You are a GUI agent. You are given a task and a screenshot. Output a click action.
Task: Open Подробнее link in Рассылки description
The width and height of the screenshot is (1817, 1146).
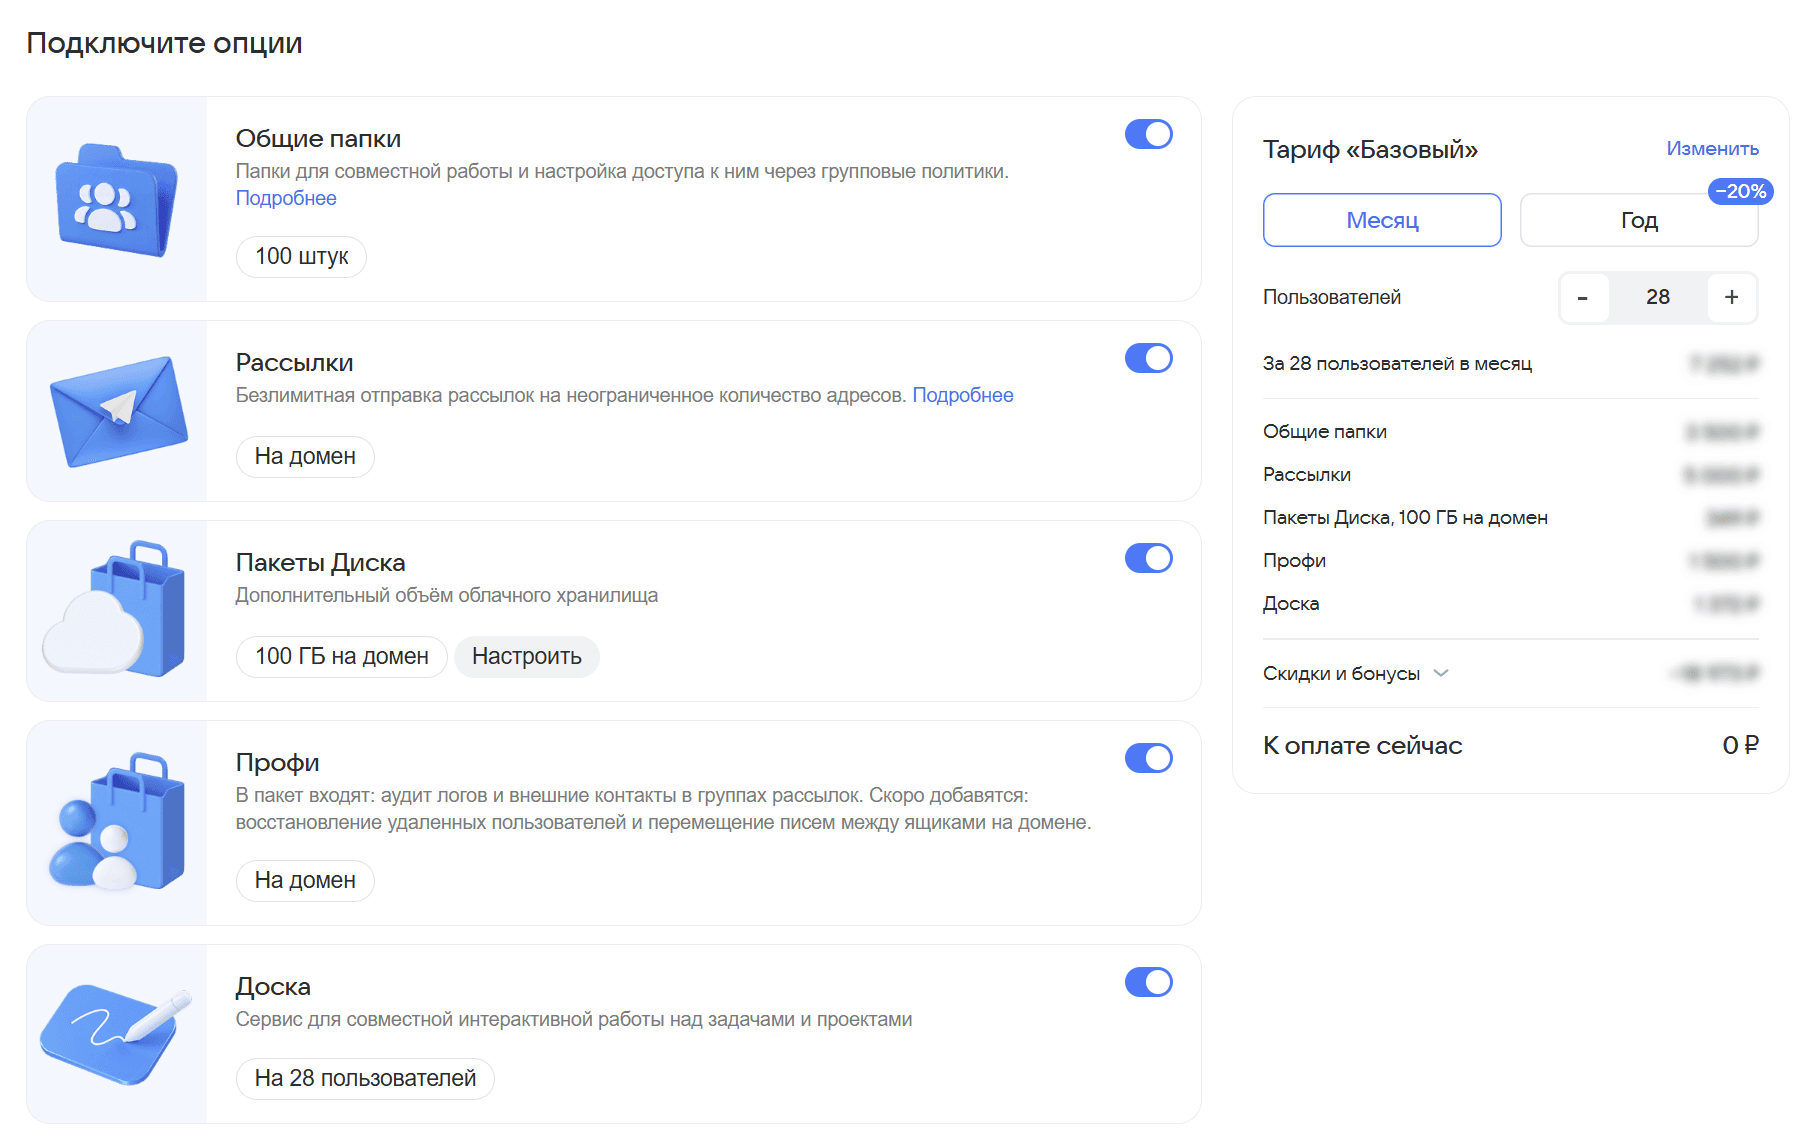963,395
